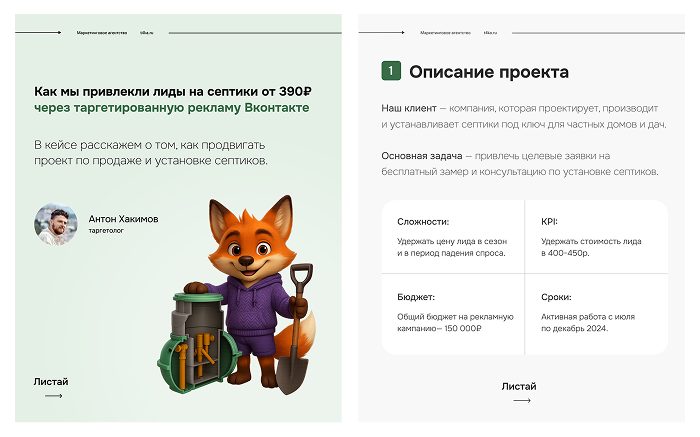Click 'Листай' text on the left slide
This screenshot has height=437, width=700.
(x=51, y=381)
